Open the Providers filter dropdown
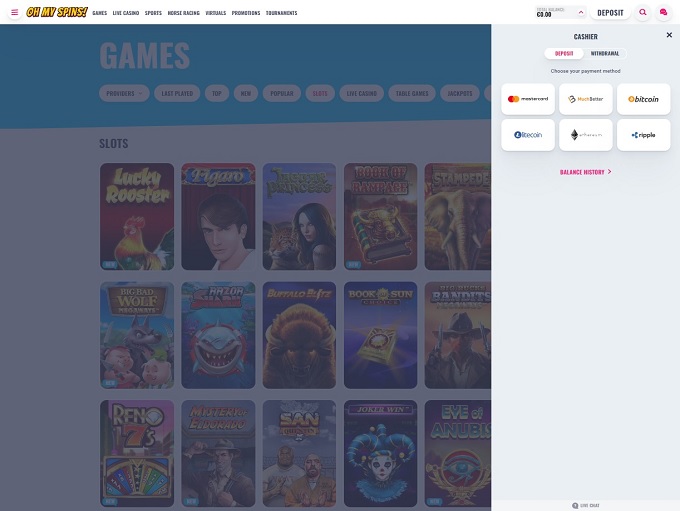 [x=125, y=93]
